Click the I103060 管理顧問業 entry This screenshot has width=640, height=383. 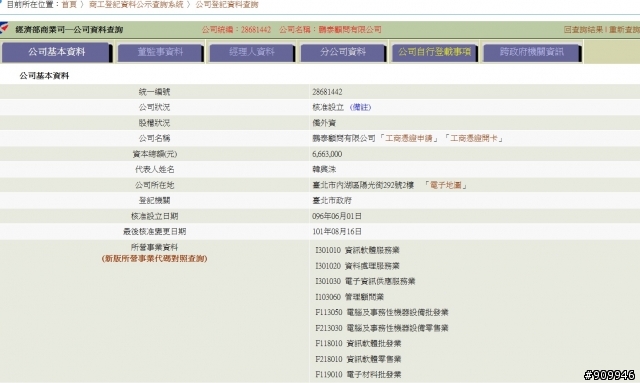click(x=349, y=297)
